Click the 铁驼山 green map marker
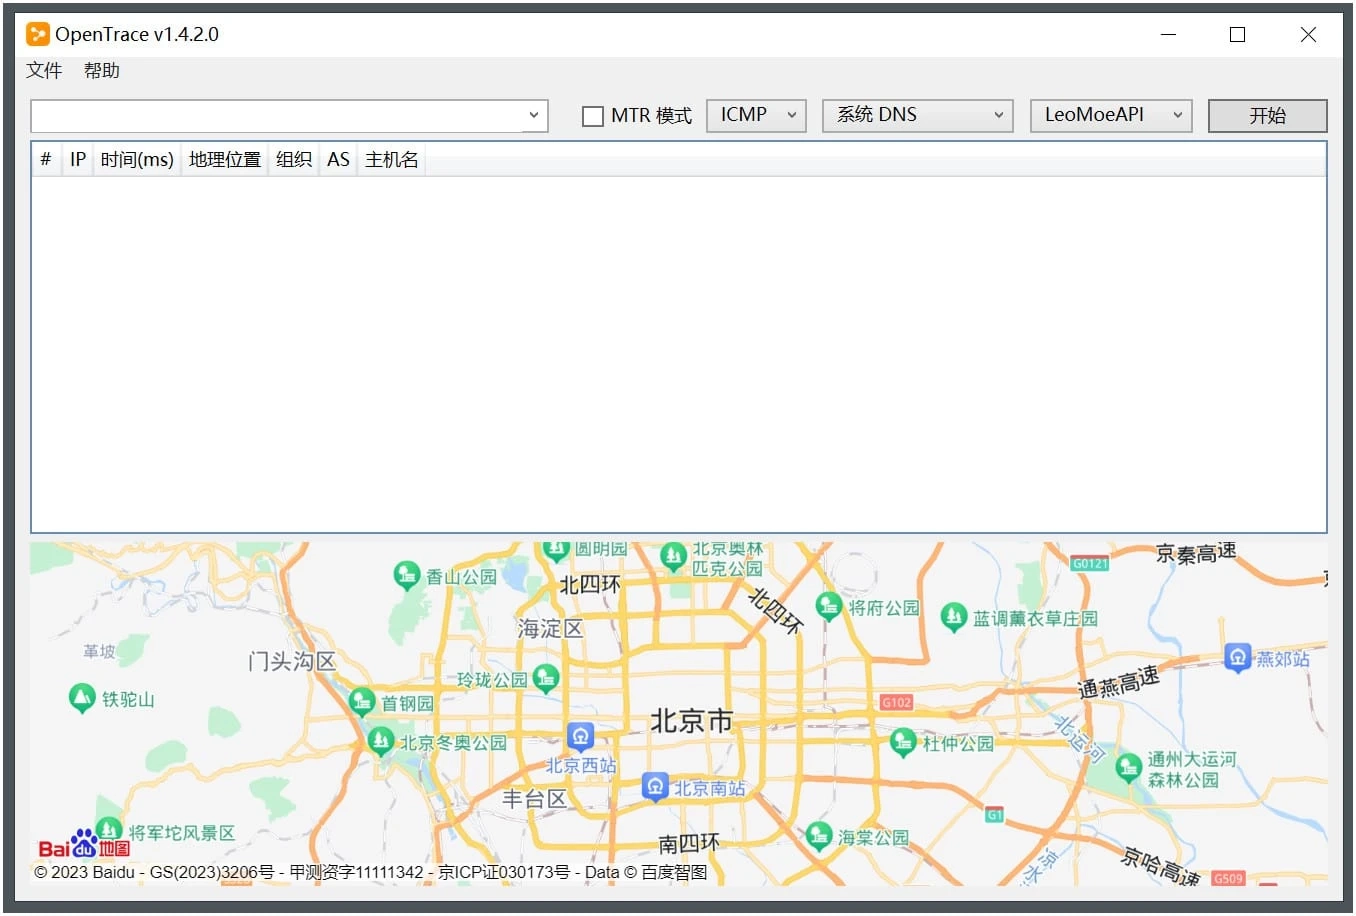This screenshot has width=1356, height=916. [82, 697]
